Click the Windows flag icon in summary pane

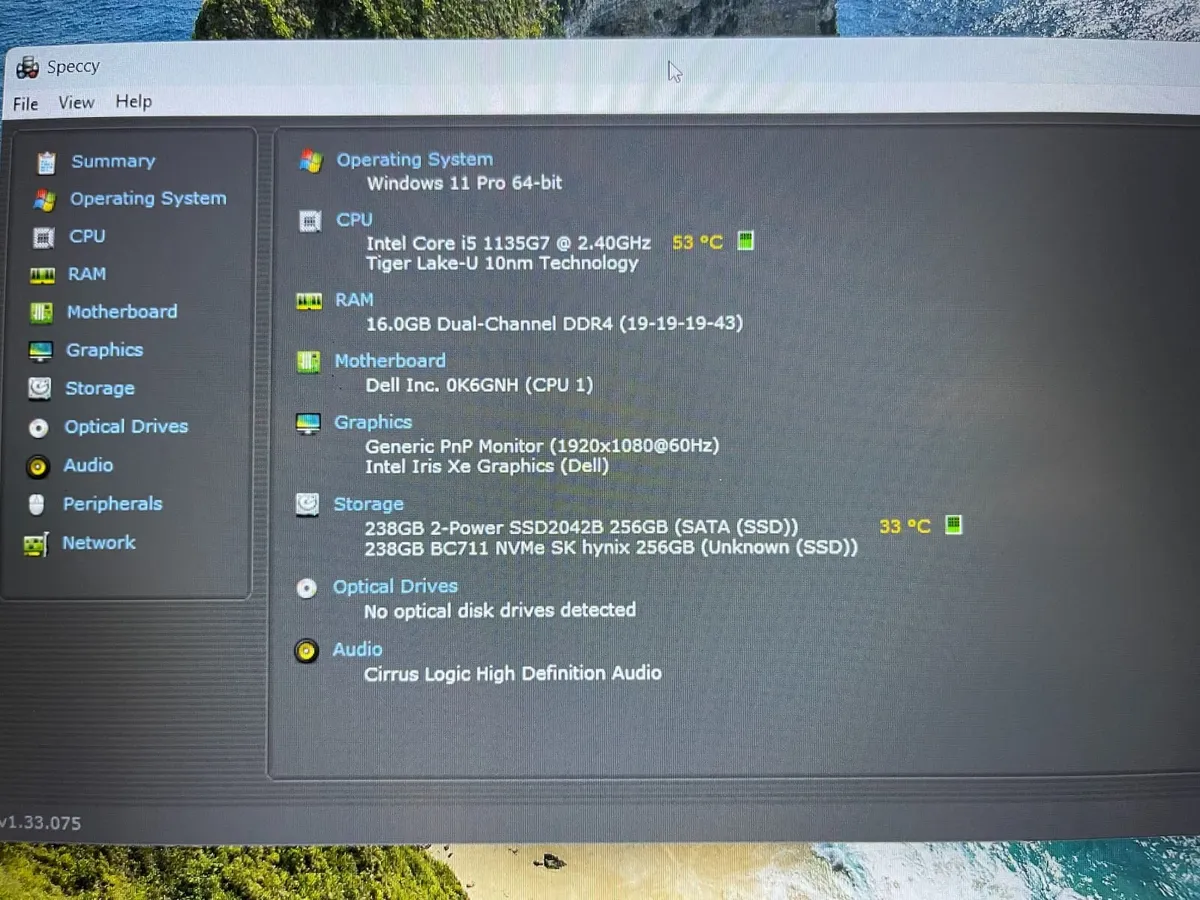pyautogui.click(x=311, y=161)
